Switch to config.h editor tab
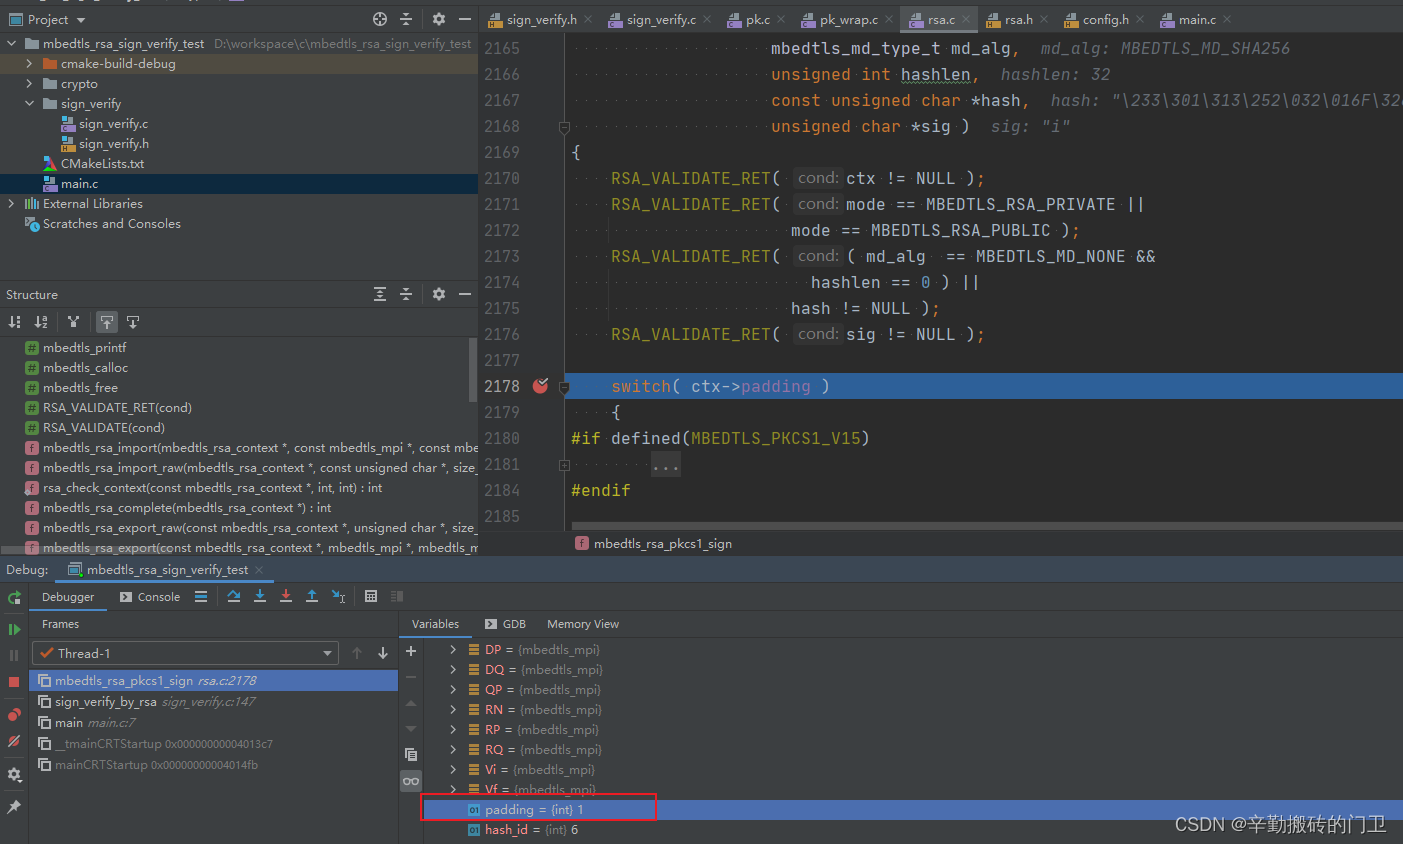Image resolution: width=1403 pixels, height=844 pixels. point(1105,19)
